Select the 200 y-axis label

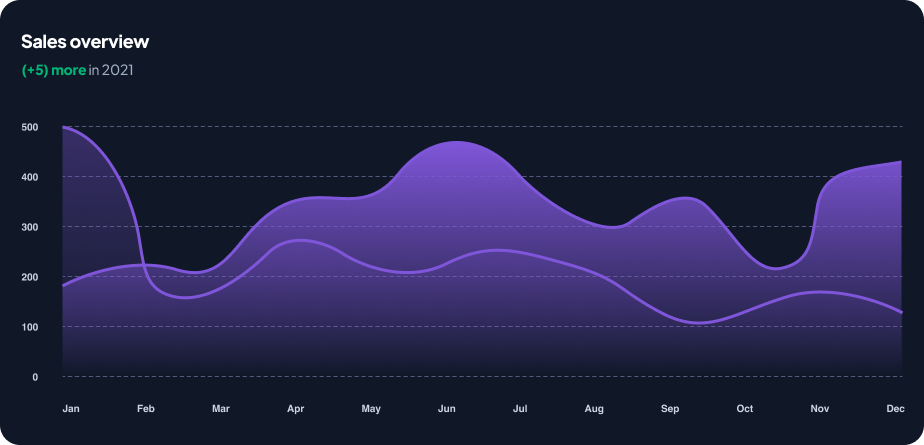pos(29,277)
